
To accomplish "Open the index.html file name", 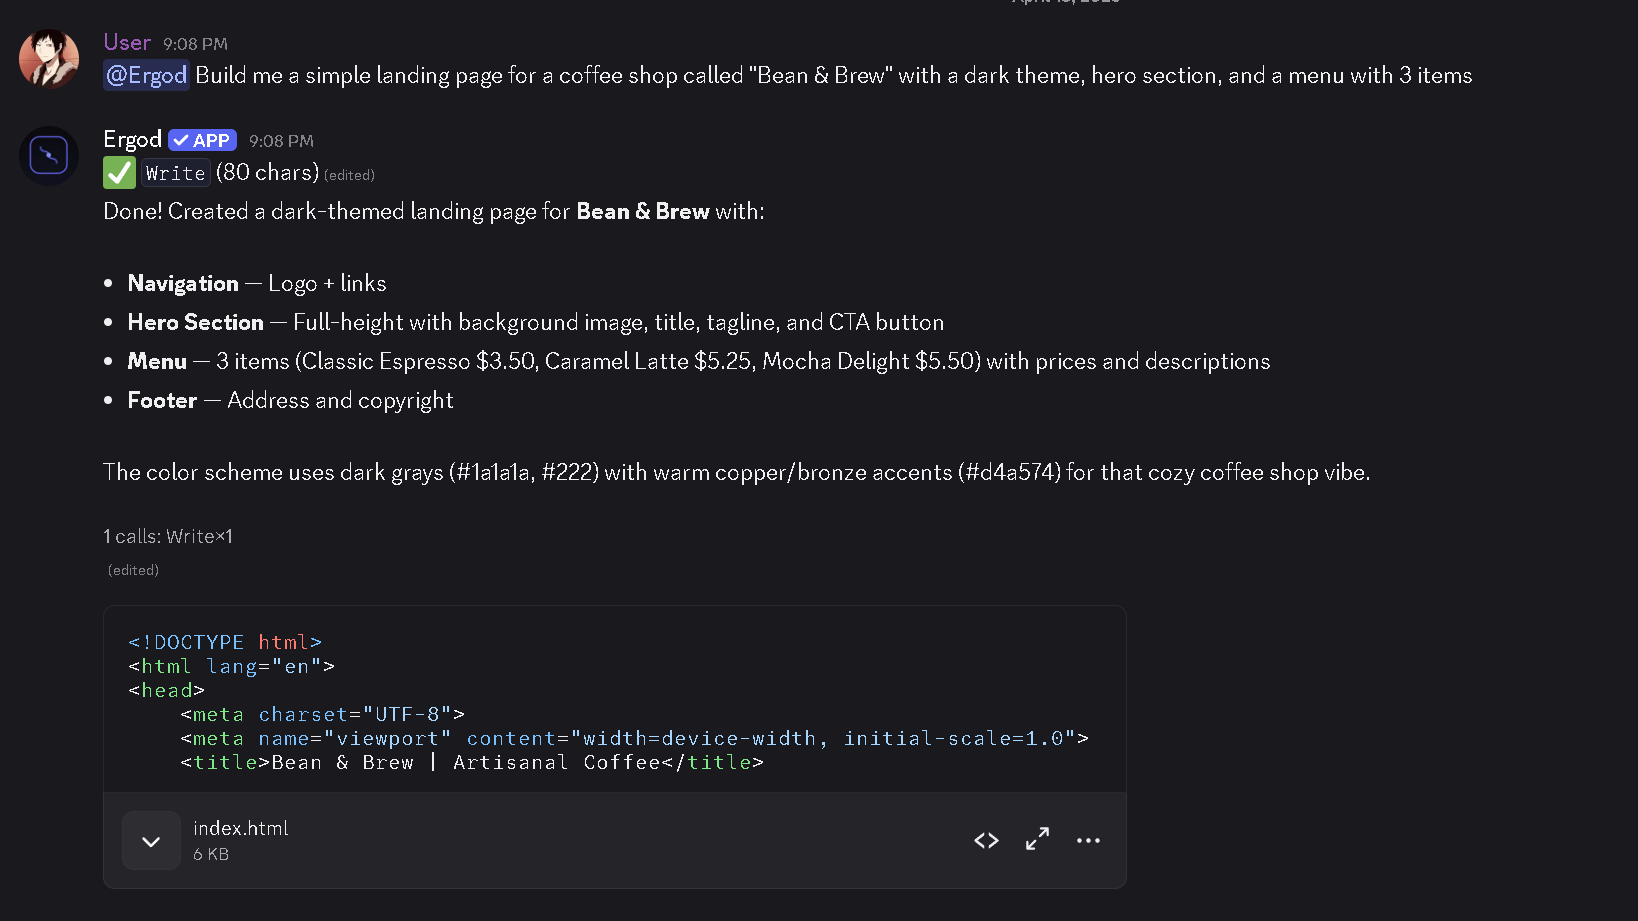I will 240,828.
